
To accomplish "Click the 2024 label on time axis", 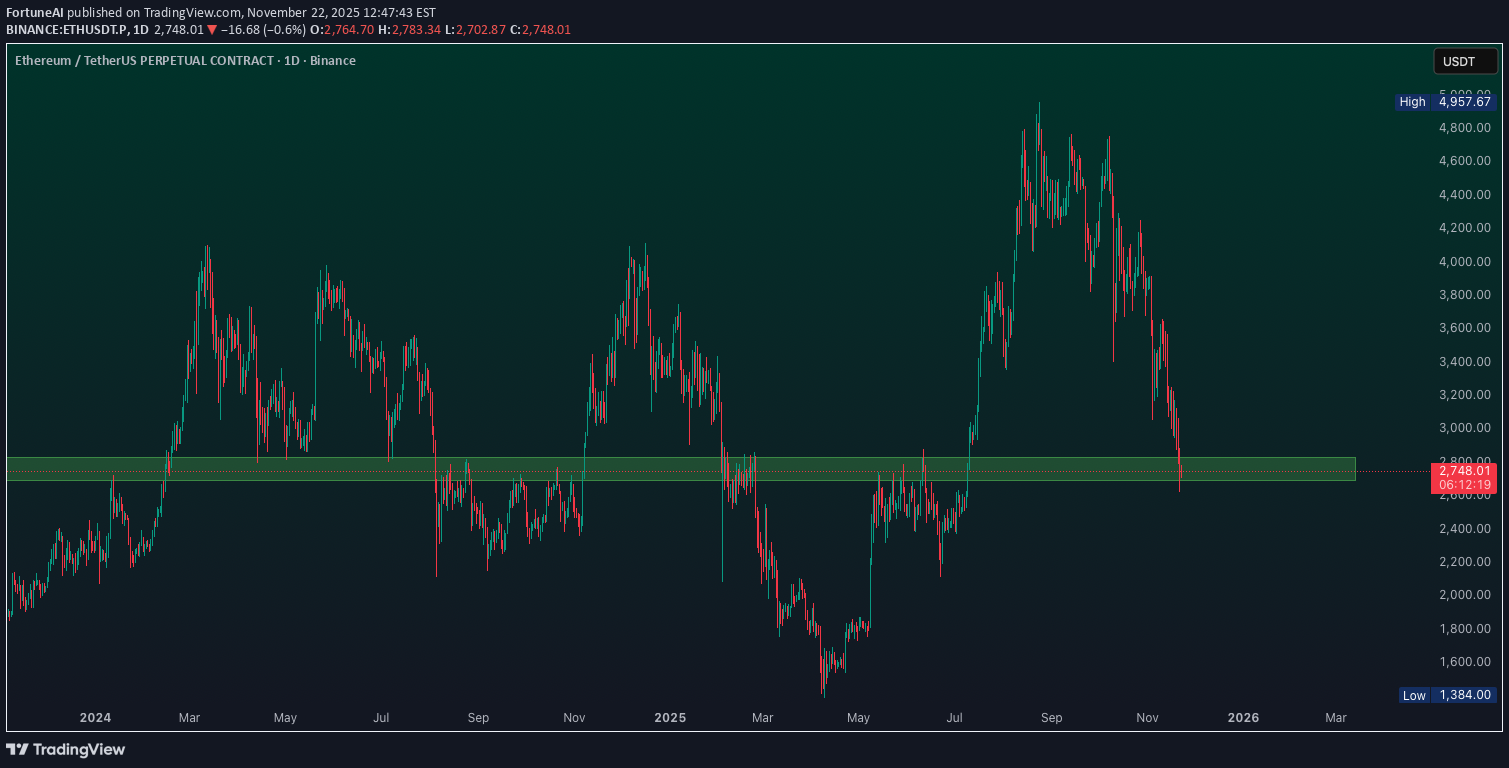I will 95,718.
